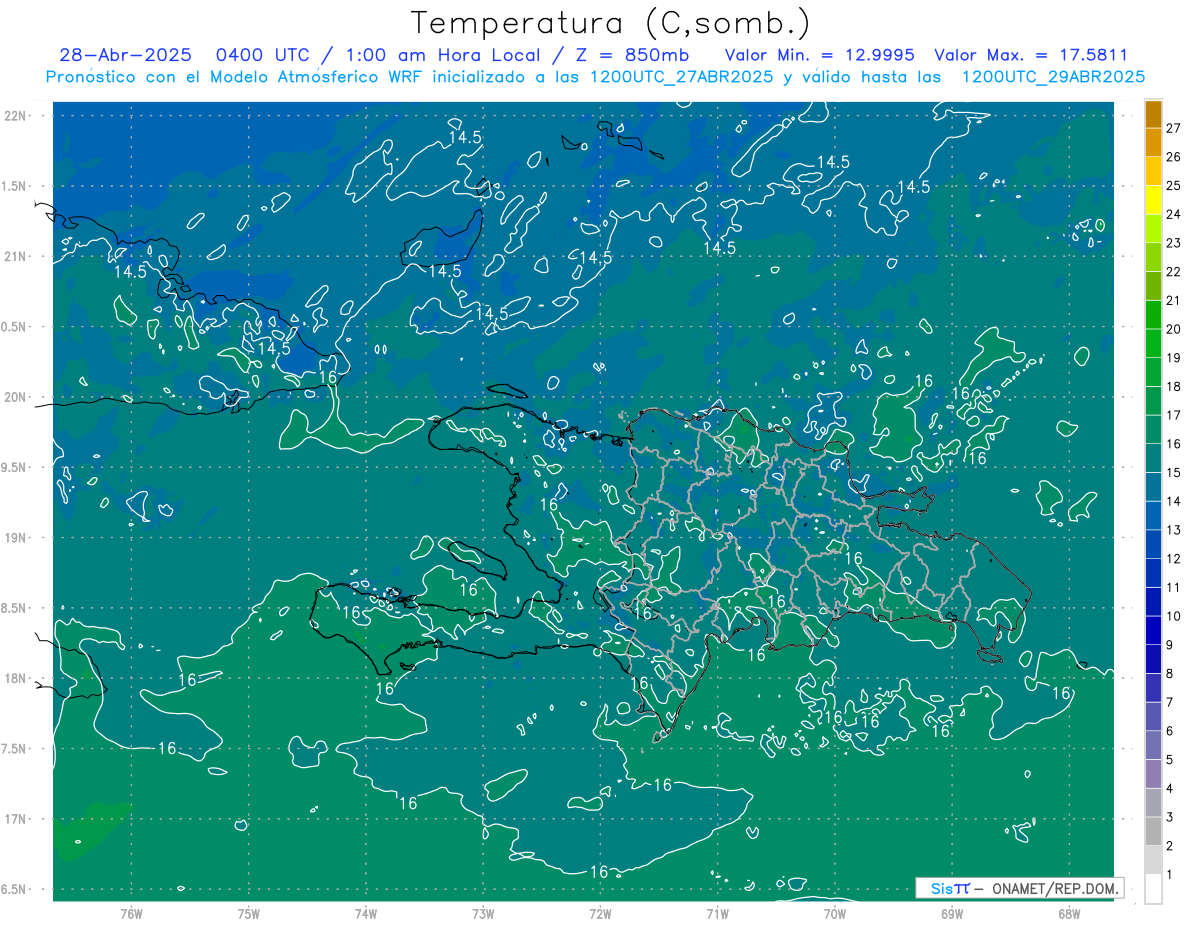Click the "19" label on the color scale
Viewport: 1200px width, 927px height.
tap(1174, 358)
